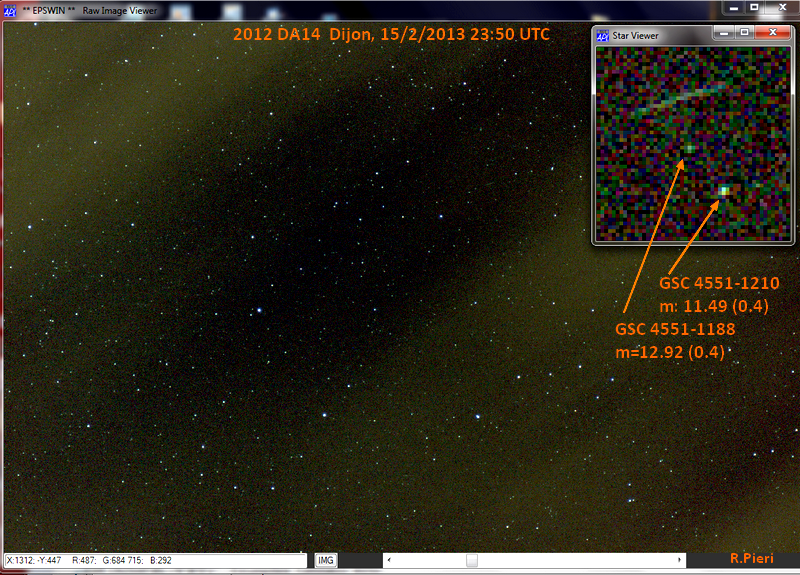Maximize the Raw Image Viewer window
This screenshot has width=800, height=575.
click(755, 7)
